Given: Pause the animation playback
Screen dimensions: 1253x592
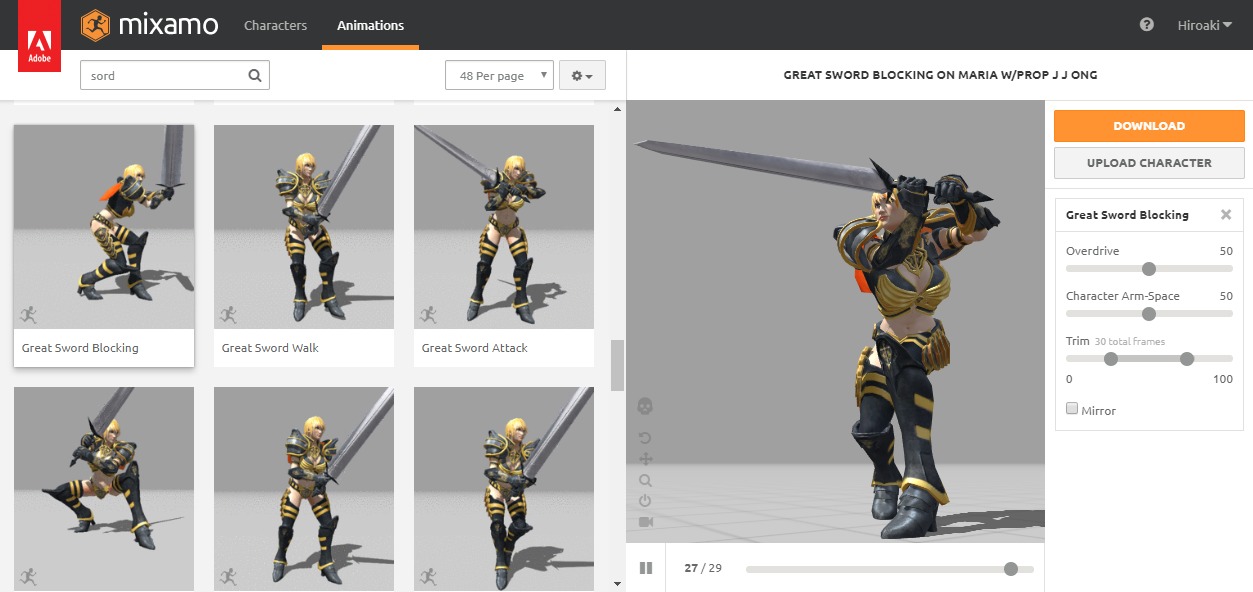Looking at the screenshot, I should pos(646,568).
